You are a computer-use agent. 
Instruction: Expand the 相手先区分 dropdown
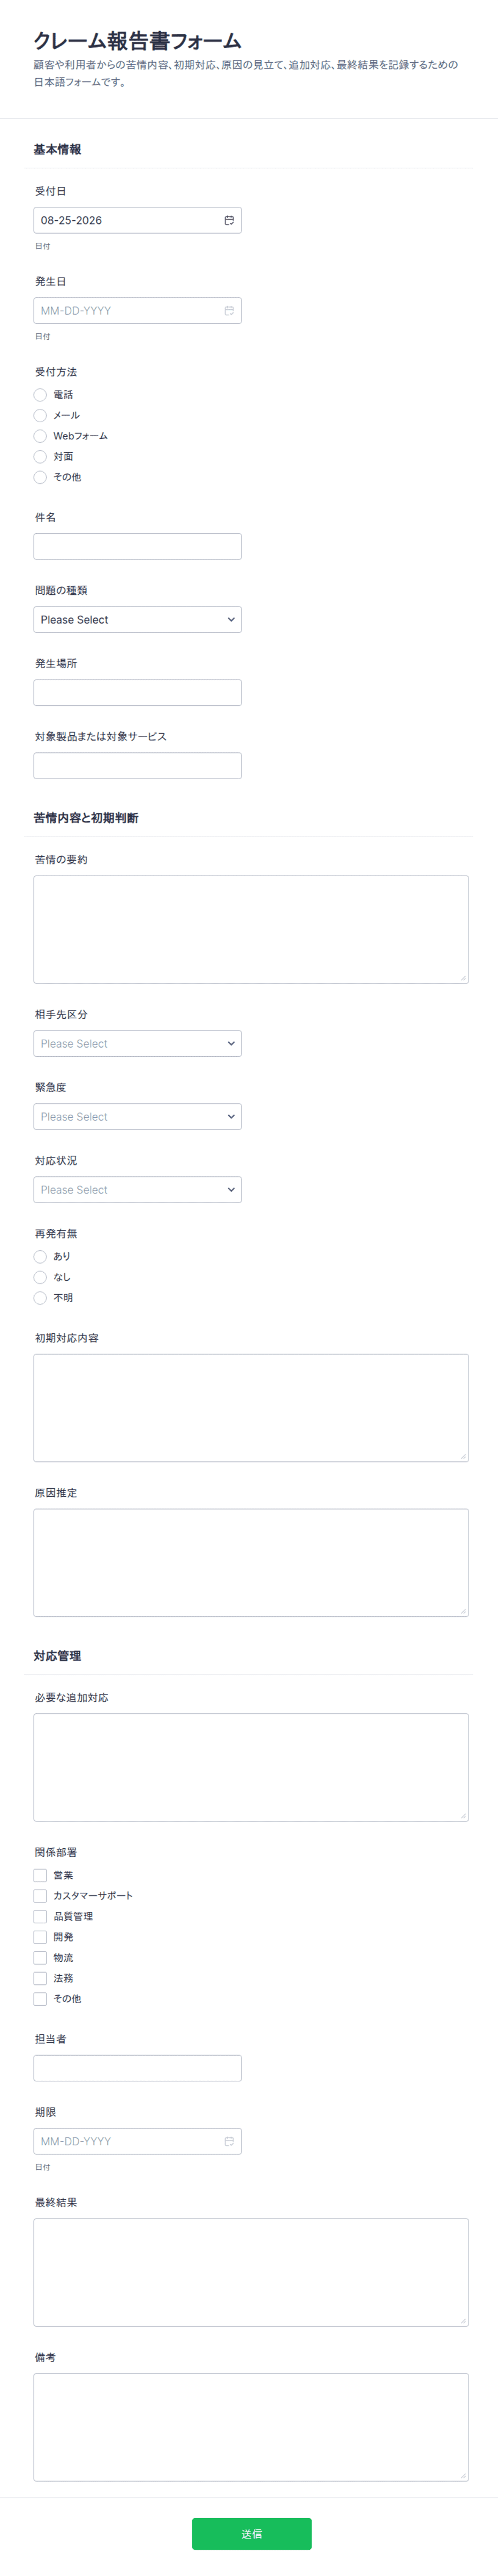(x=137, y=1044)
